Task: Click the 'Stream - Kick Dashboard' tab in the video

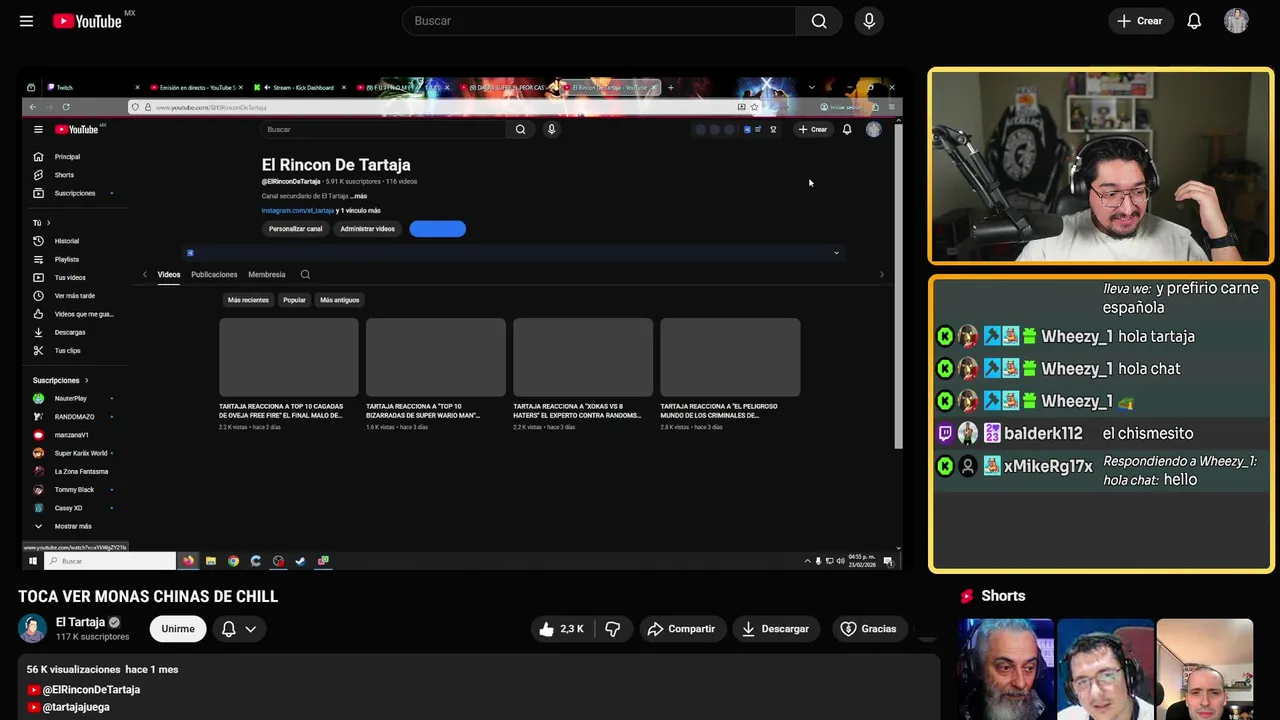Action: click(299, 88)
